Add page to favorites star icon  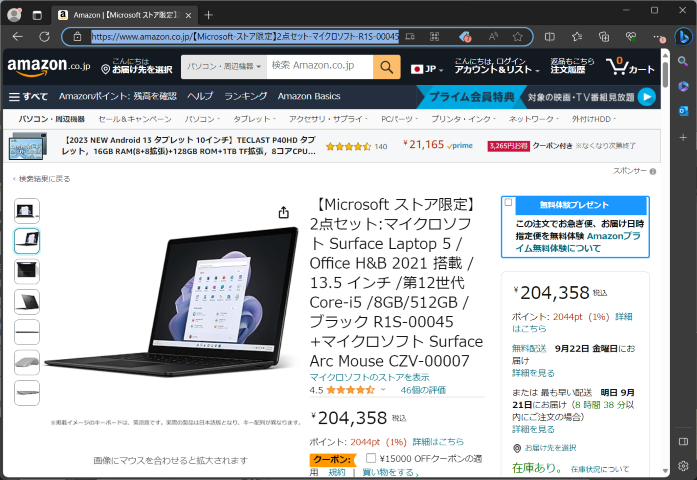(x=517, y=36)
